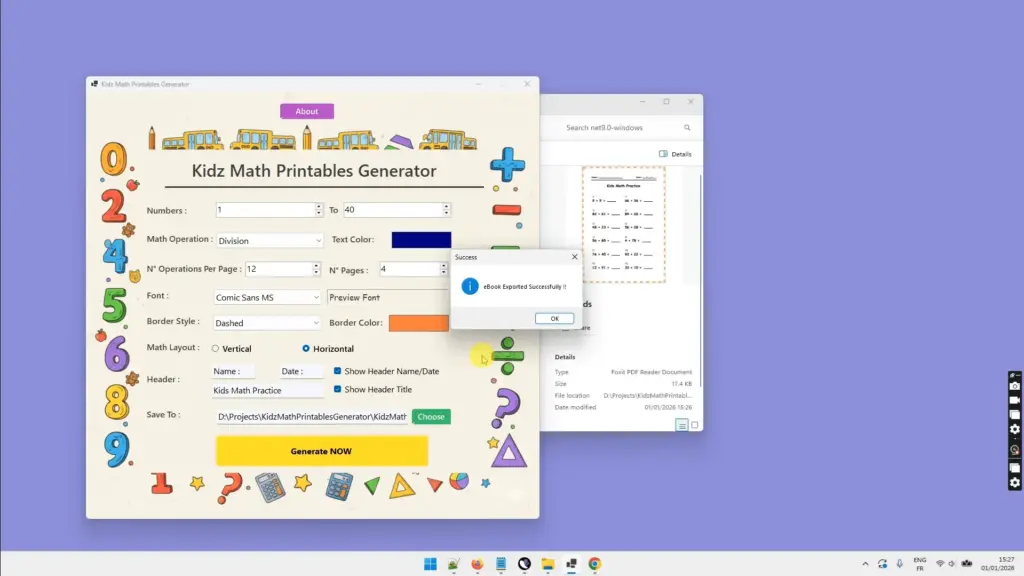This screenshot has height=576, width=1024.
Task: Open File Explorer from the taskbar
Action: point(547,563)
